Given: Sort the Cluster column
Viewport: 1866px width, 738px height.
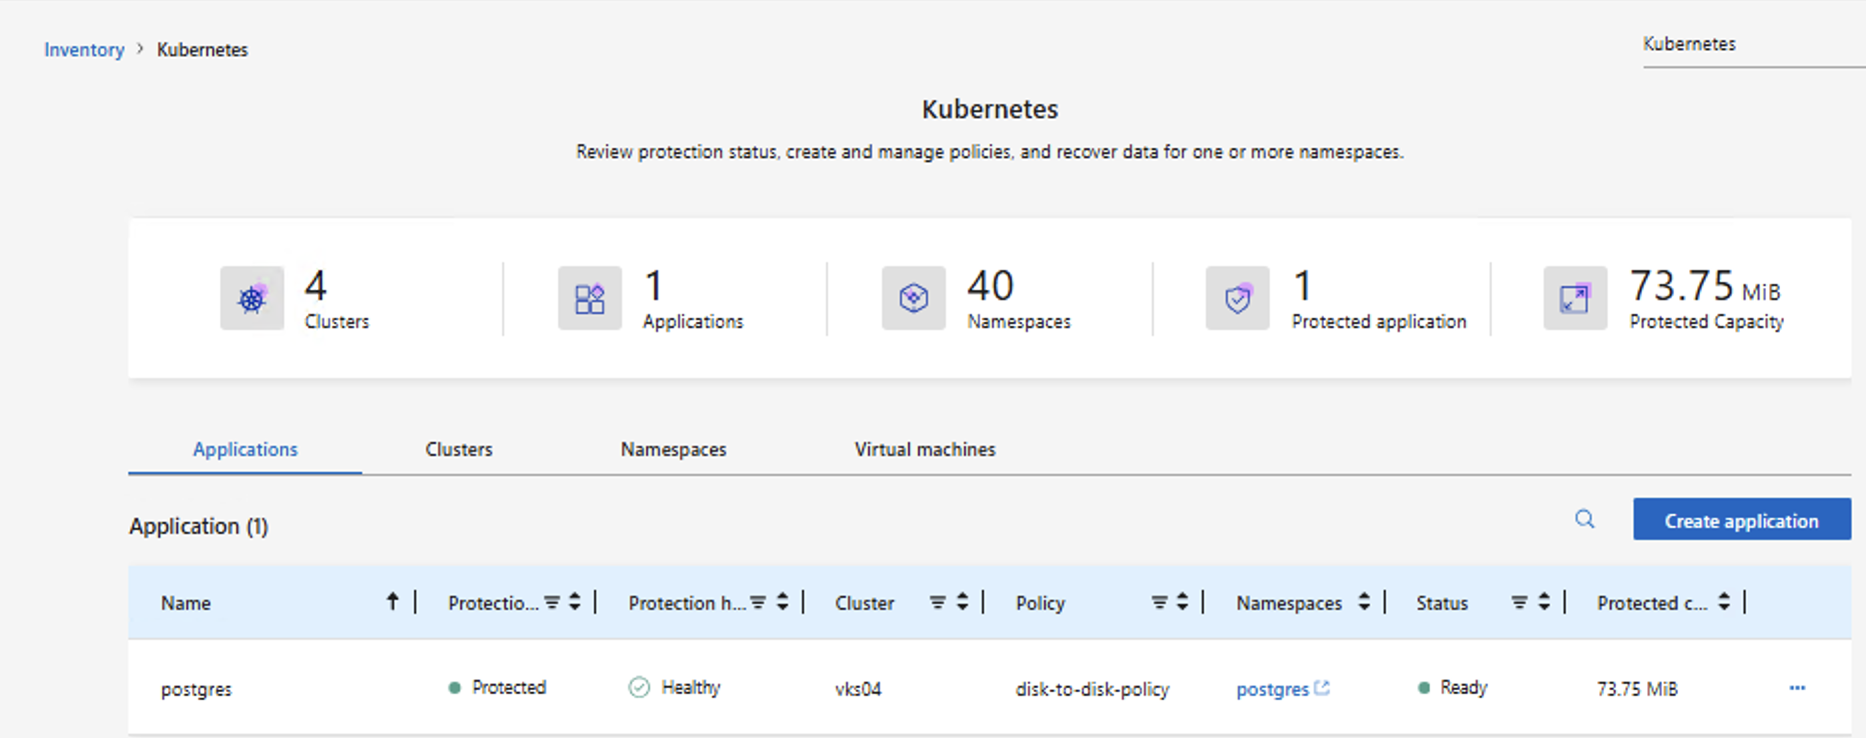Looking at the screenshot, I should pos(962,602).
